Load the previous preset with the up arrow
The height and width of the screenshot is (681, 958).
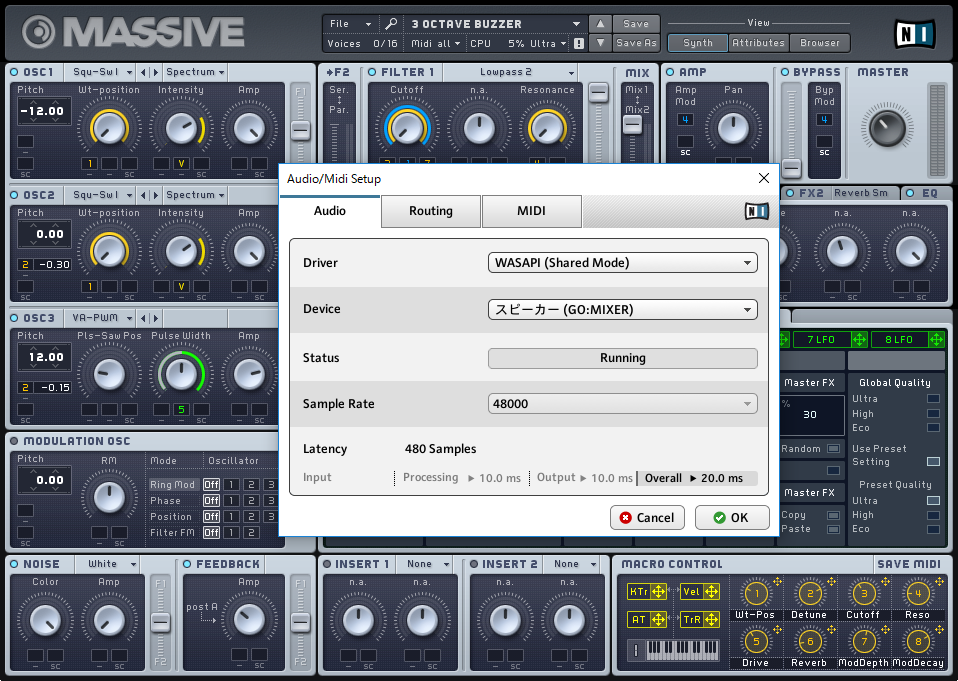click(x=600, y=24)
